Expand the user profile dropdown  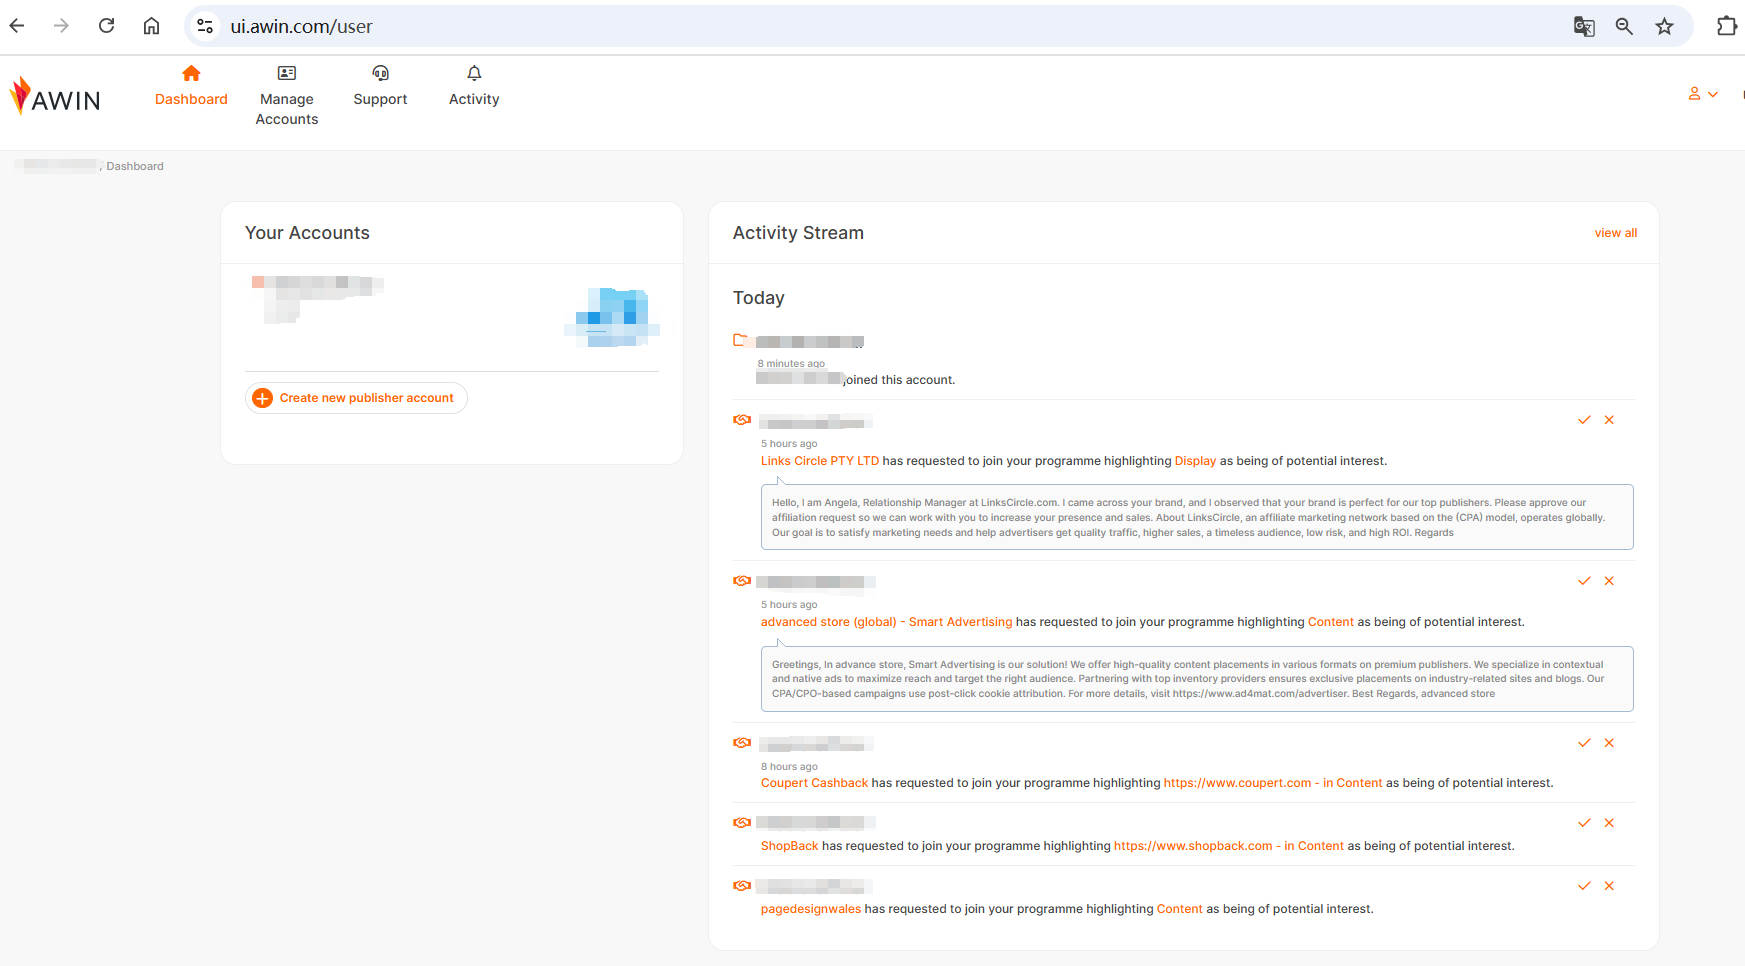(x=1702, y=94)
